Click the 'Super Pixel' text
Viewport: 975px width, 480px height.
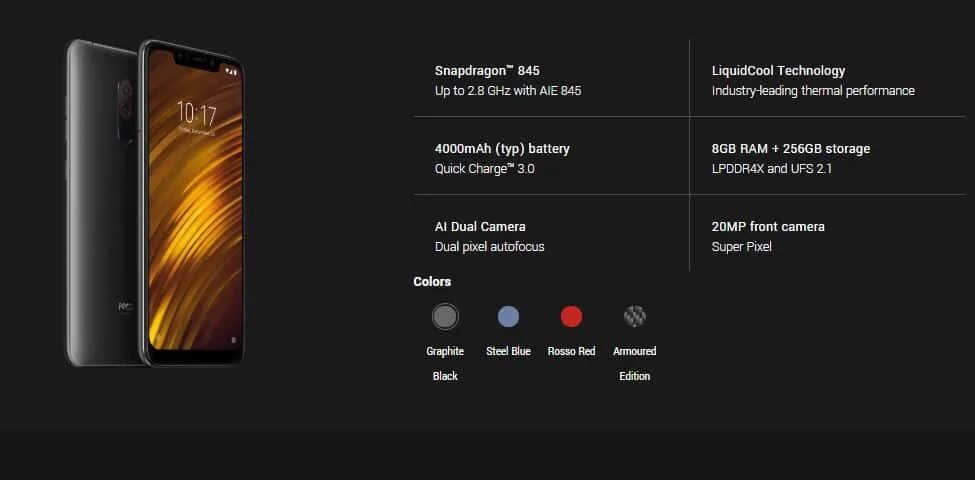point(742,247)
